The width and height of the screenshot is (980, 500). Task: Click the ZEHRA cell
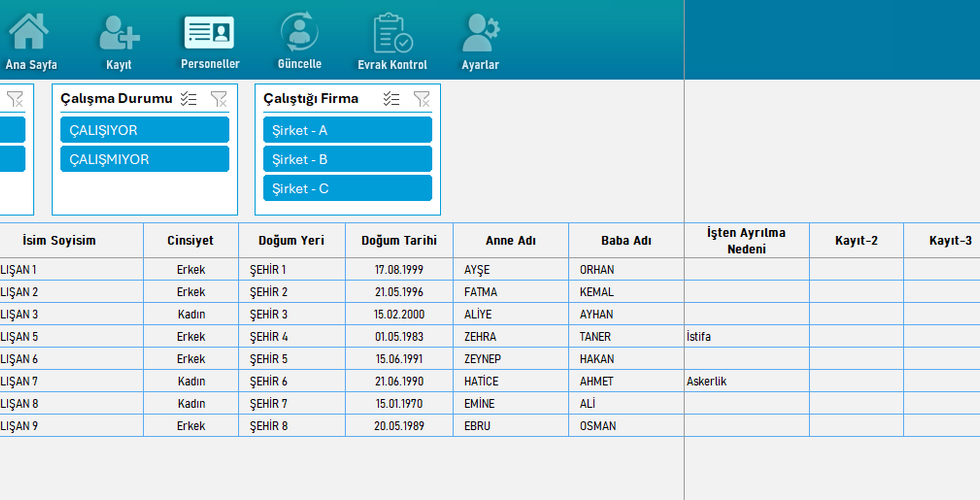[x=511, y=336]
